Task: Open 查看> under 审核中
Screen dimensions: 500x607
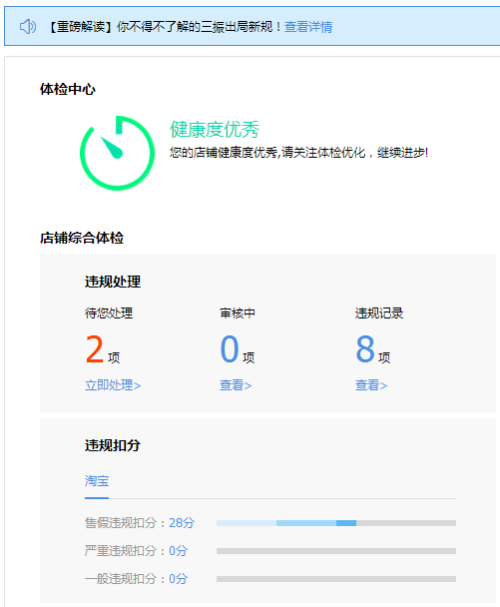Action: (236, 385)
